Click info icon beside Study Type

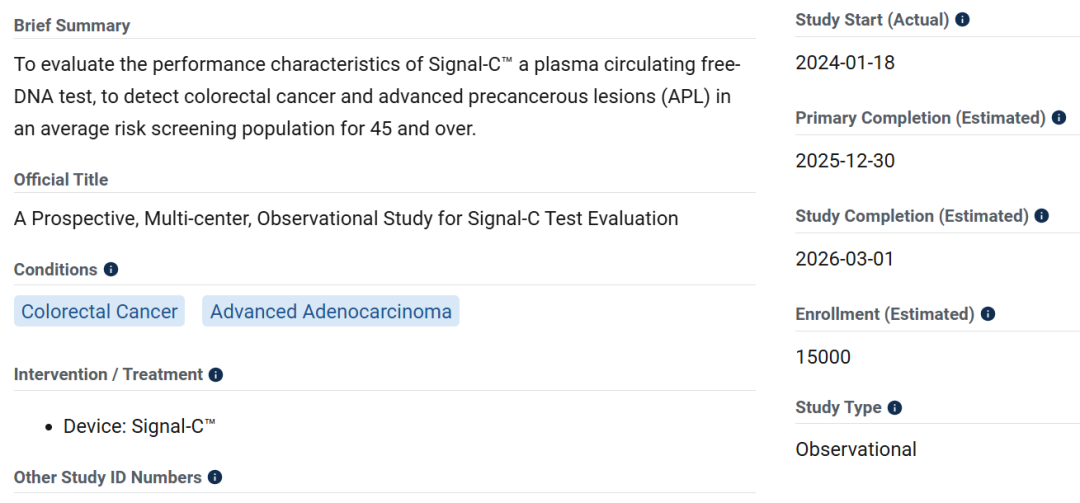(895, 408)
